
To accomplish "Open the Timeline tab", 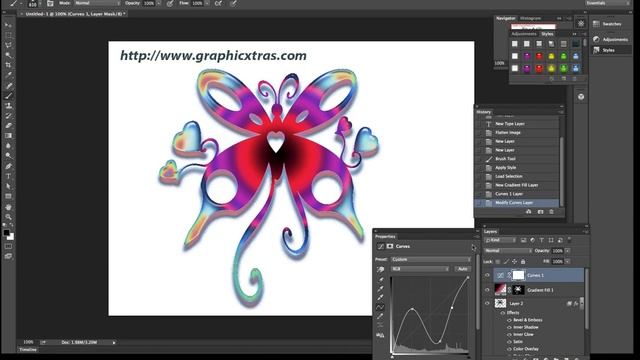I will click(x=28, y=350).
